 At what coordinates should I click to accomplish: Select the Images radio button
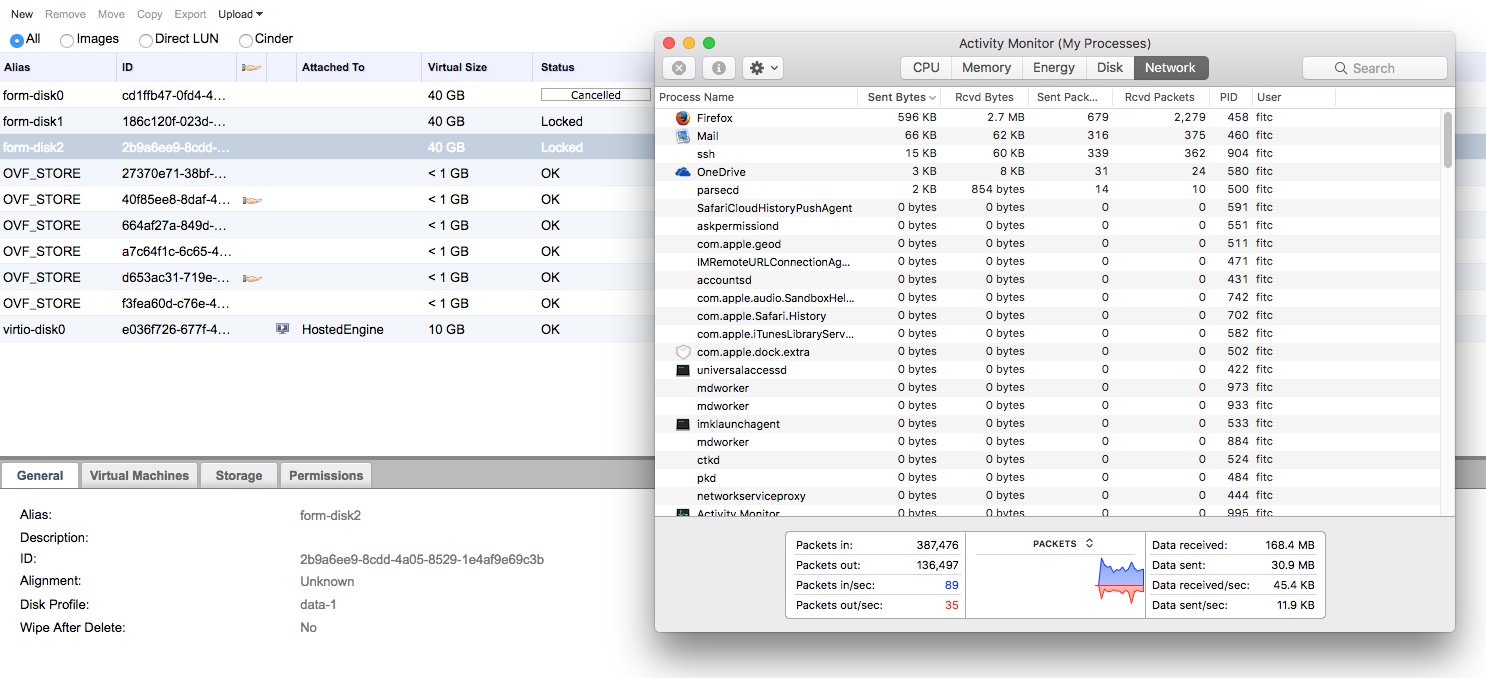coord(67,40)
